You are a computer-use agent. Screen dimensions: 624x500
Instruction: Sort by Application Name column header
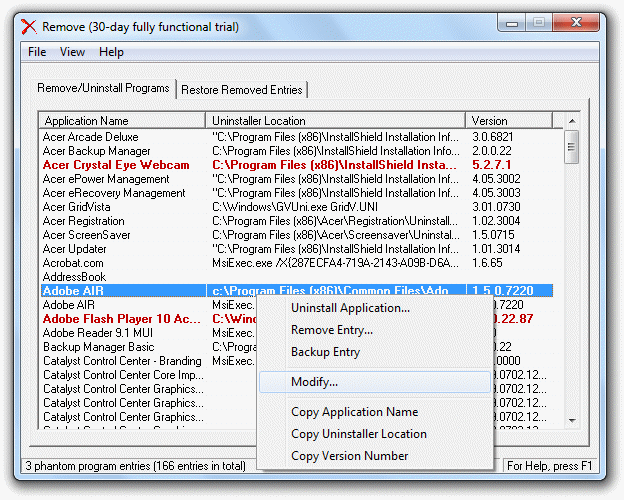click(x=122, y=121)
